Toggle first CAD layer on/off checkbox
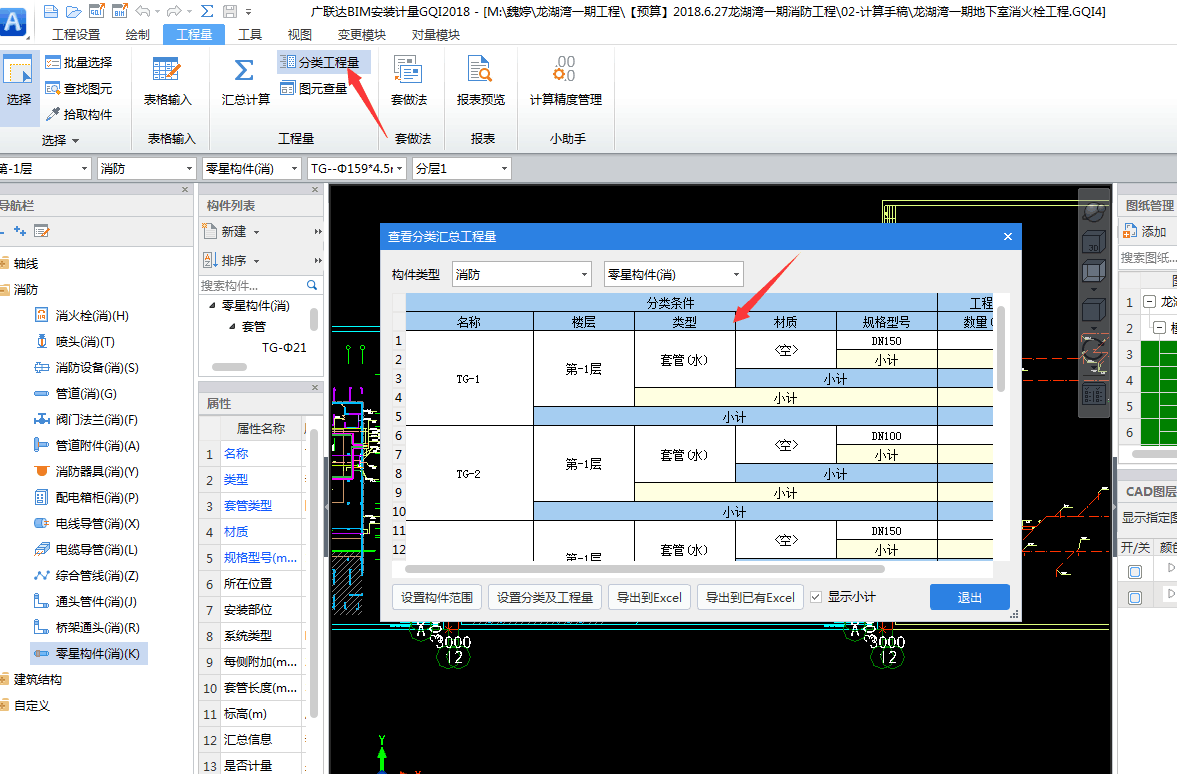Screen dimensions: 1177x774 [1135, 572]
